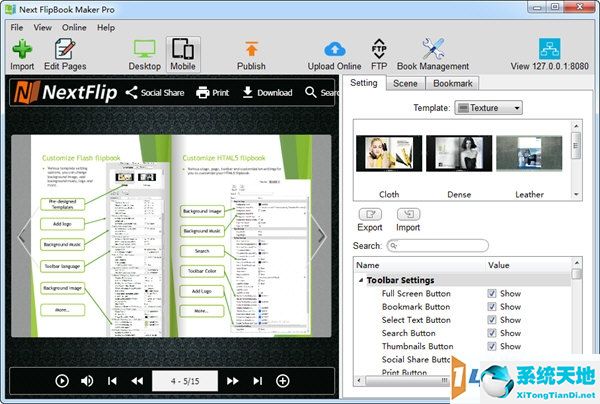Click the green Import plus icon
The width and height of the screenshot is (600, 404).
pyautogui.click(x=22, y=49)
